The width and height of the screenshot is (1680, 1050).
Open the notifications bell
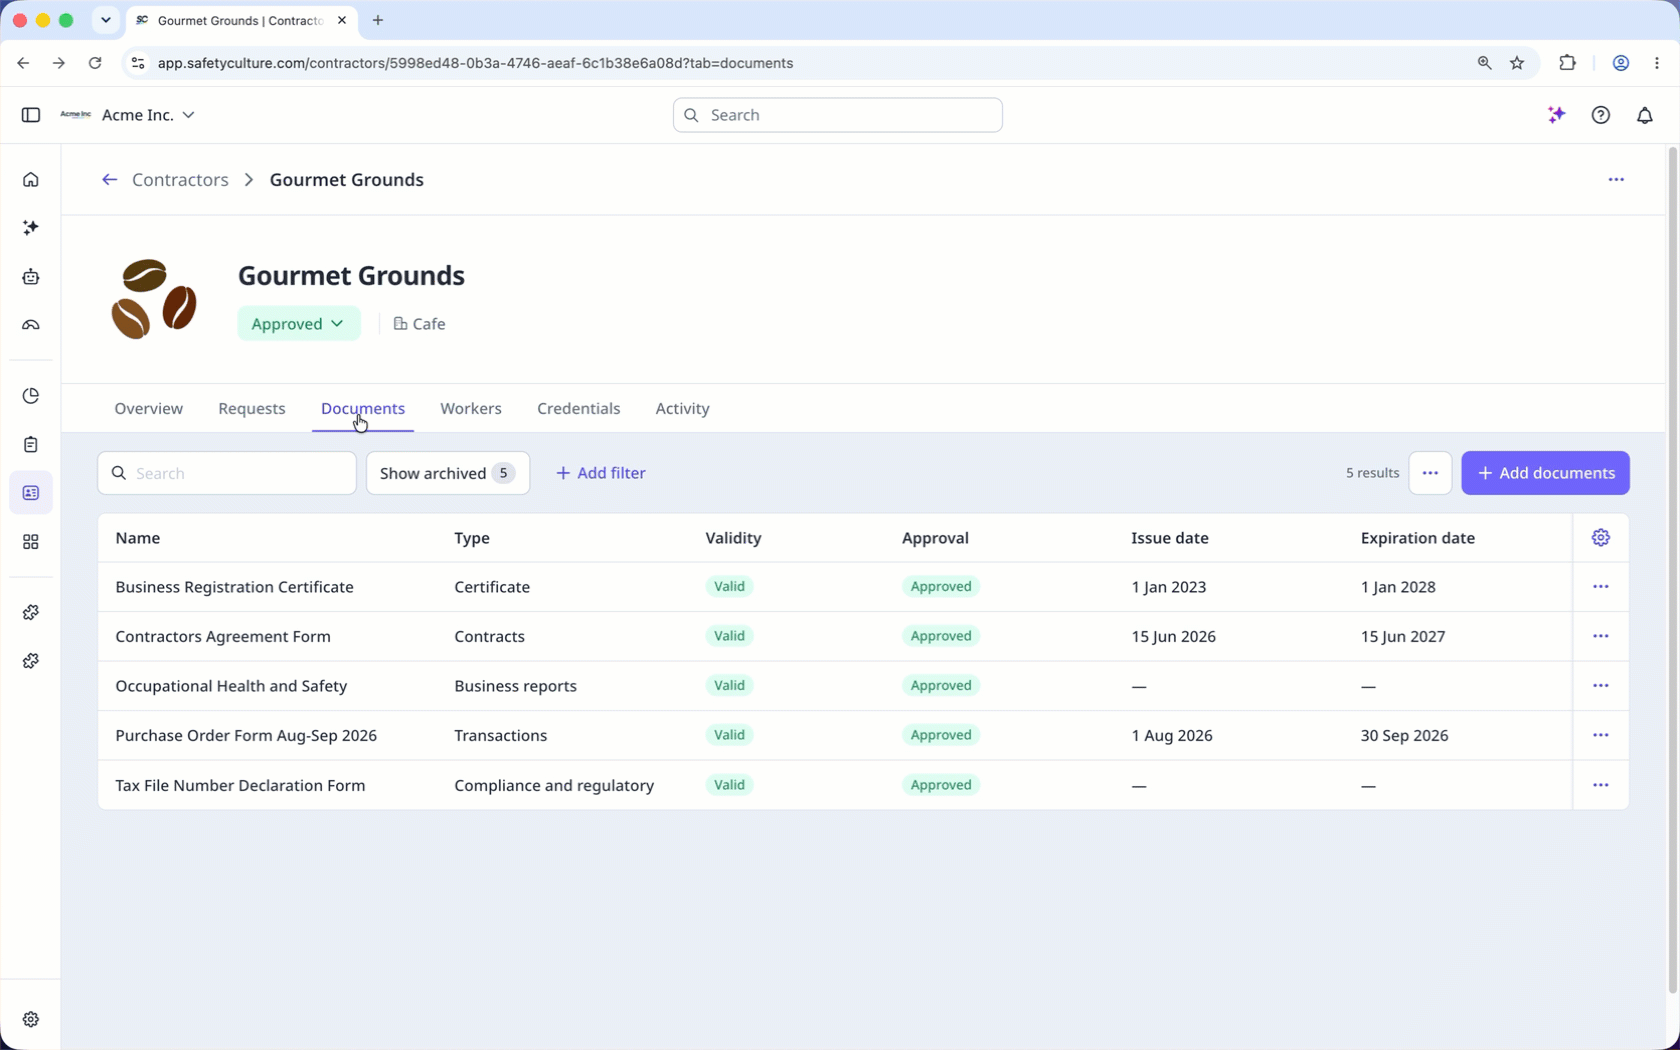click(x=1644, y=115)
